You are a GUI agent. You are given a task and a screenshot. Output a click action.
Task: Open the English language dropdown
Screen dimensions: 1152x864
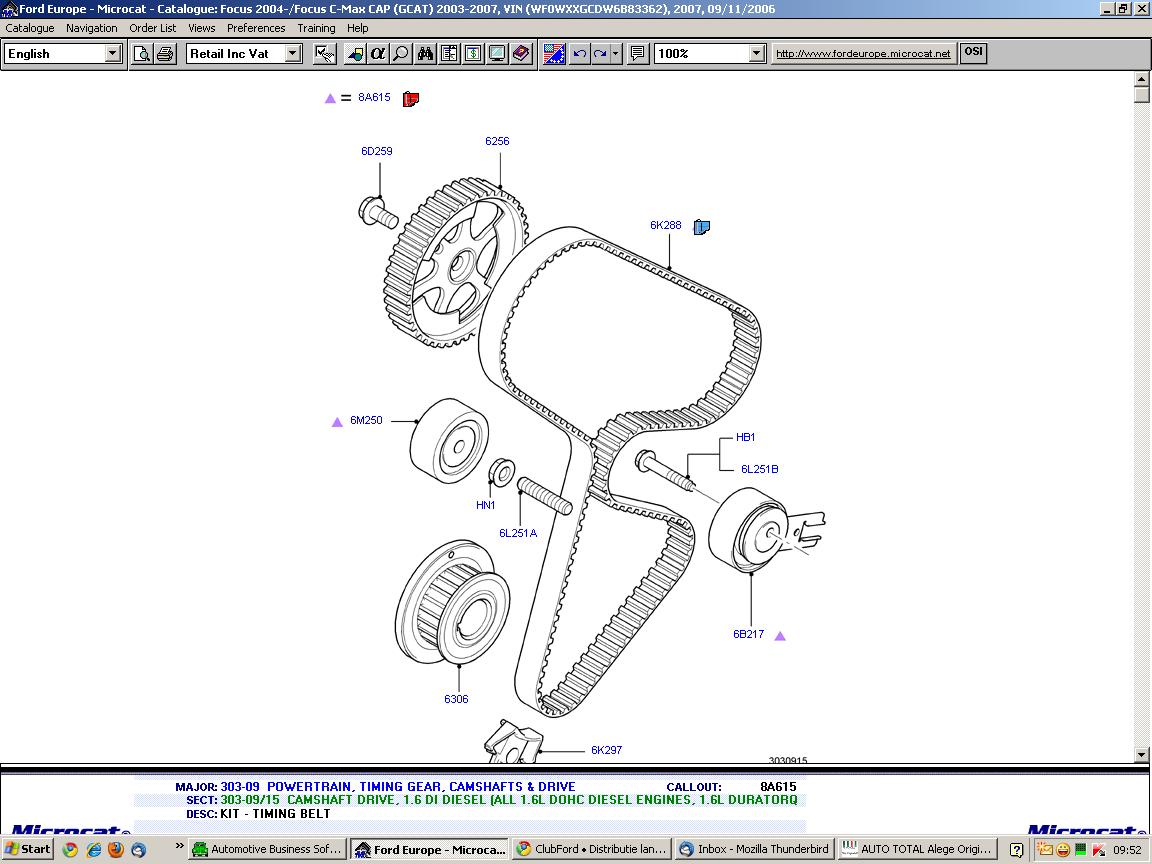pyautogui.click(x=112, y=54)
